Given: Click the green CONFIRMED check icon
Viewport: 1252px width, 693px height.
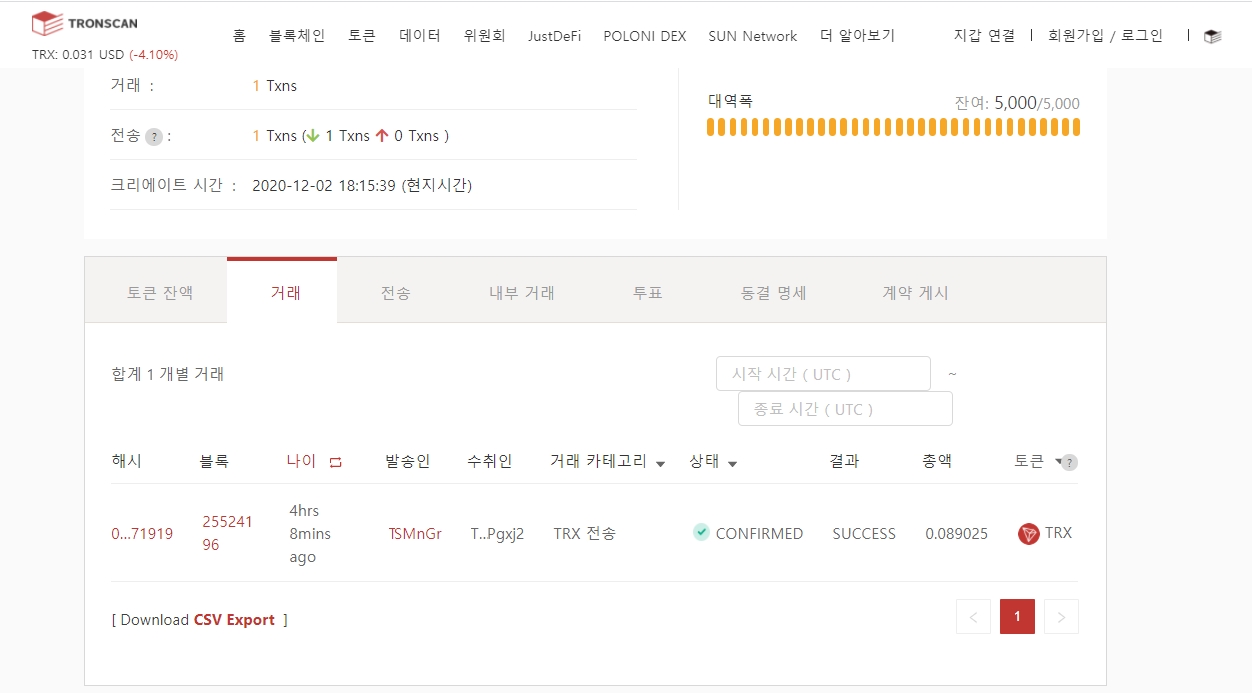Looking at the screenshot, I should (x=701, y=532).
